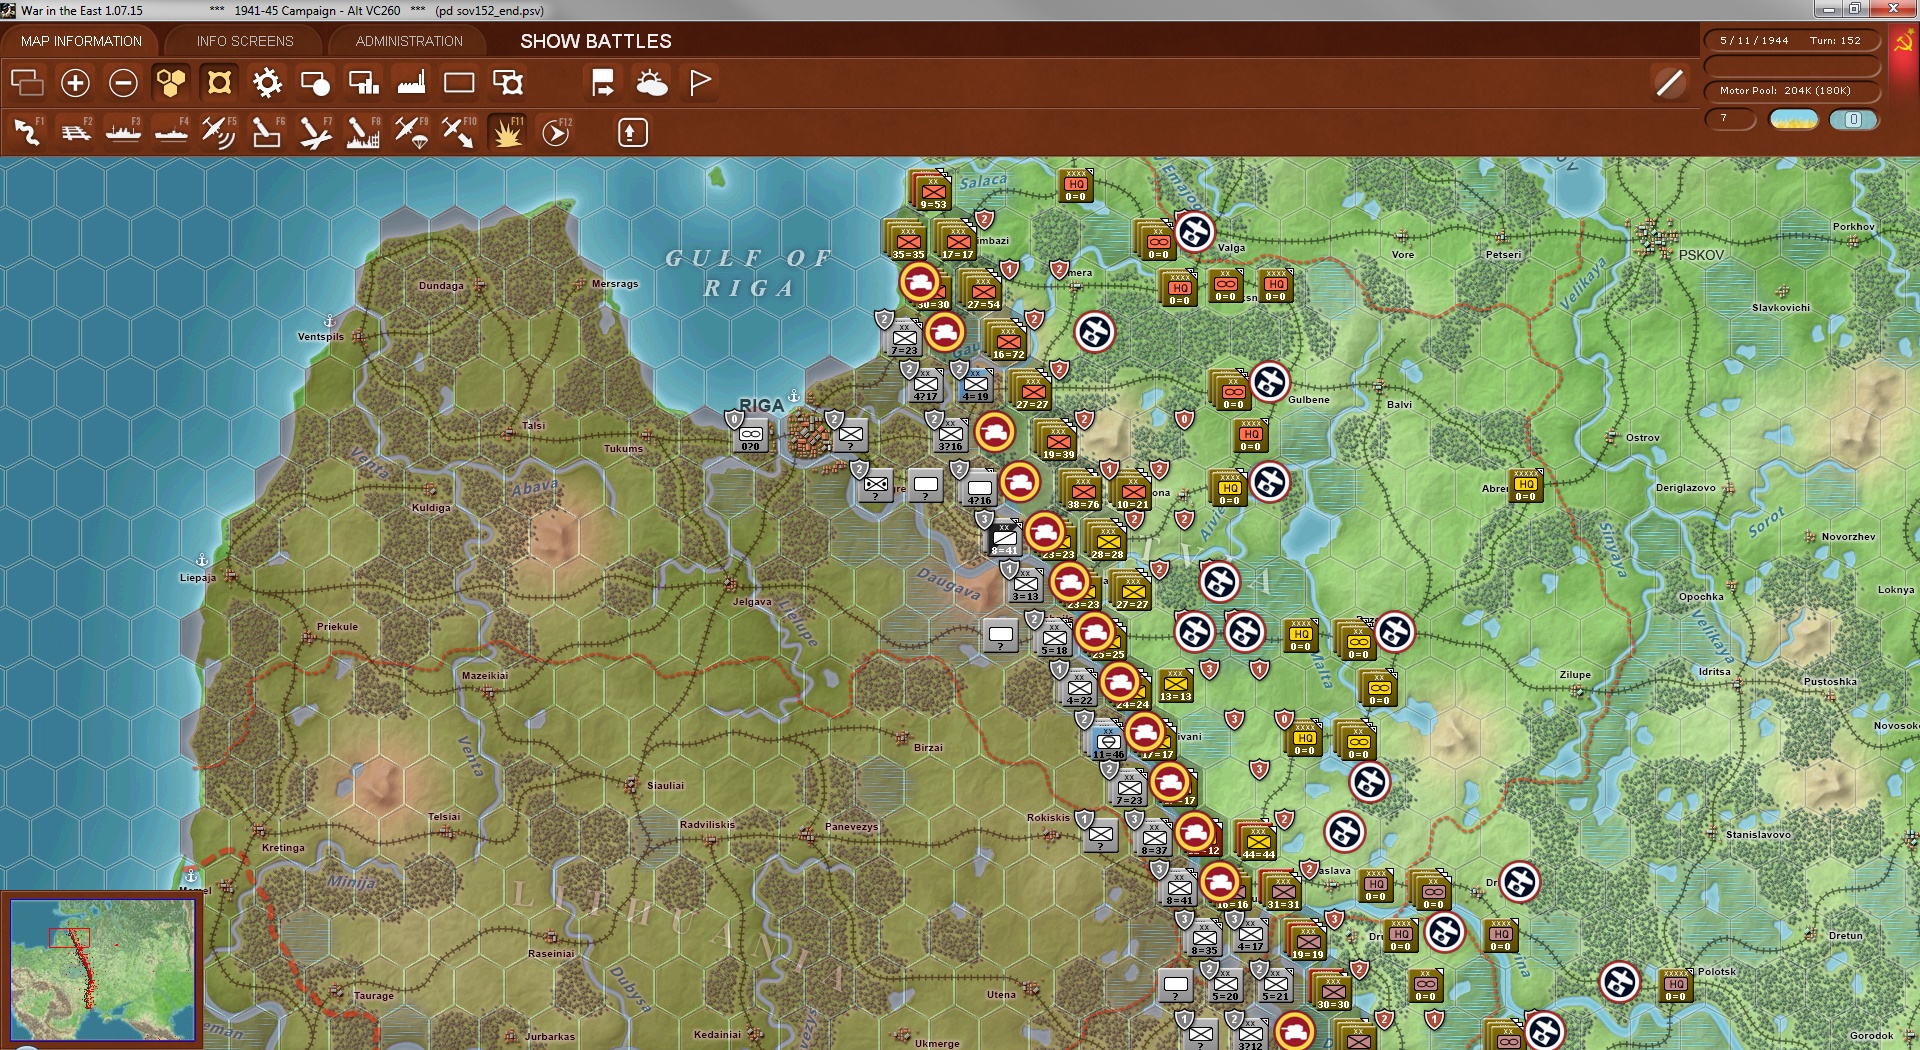Screen dimensions: 1920x1050
Task: Select the Soviet counter labeled 16=72
Action: tap(1008, 341)
